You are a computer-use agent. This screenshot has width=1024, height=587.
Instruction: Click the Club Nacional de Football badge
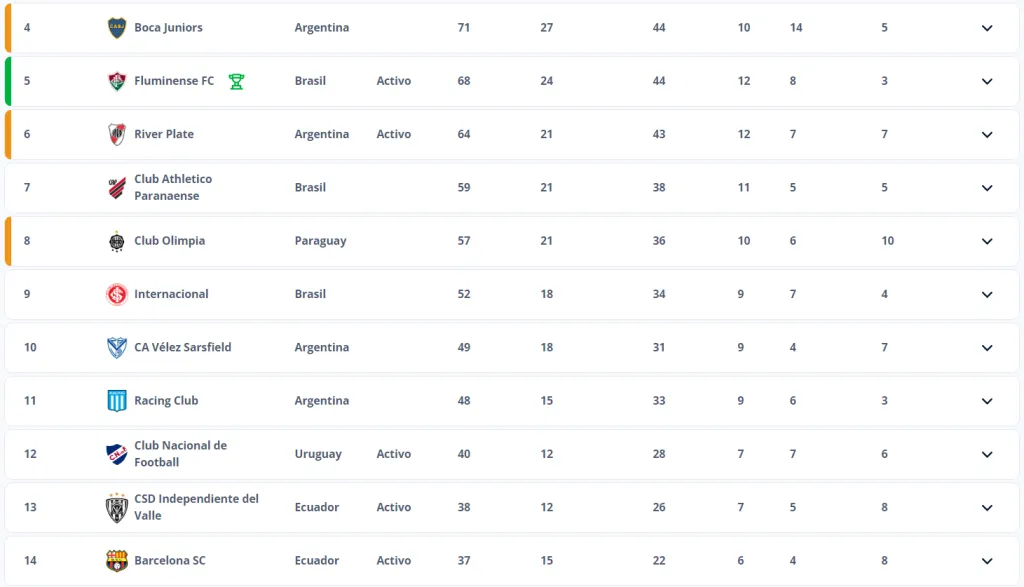tap(117, 453)
